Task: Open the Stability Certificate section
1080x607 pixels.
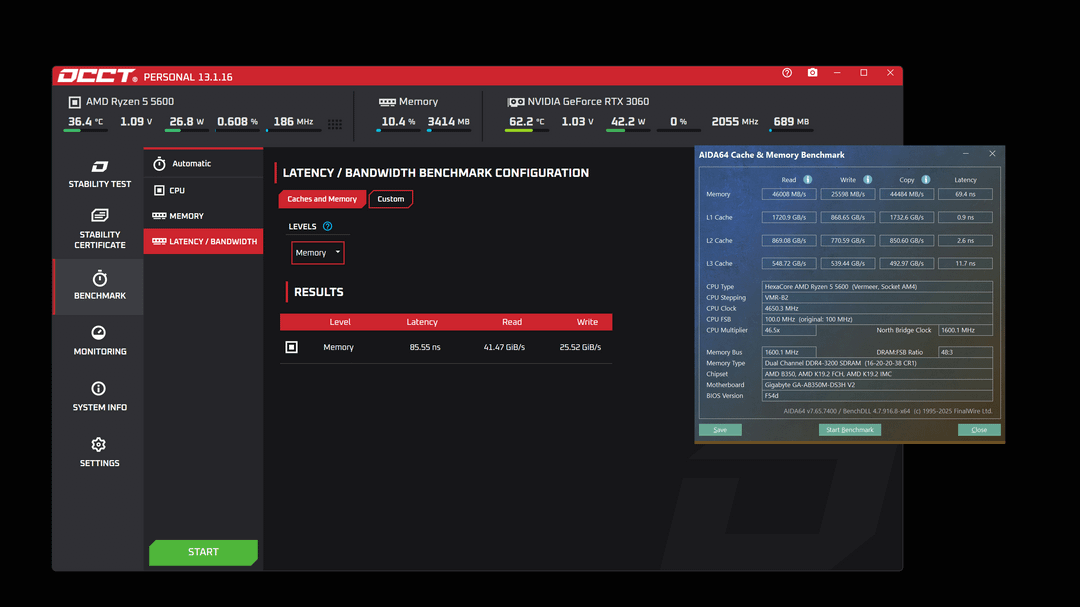Action: (99, 229)
